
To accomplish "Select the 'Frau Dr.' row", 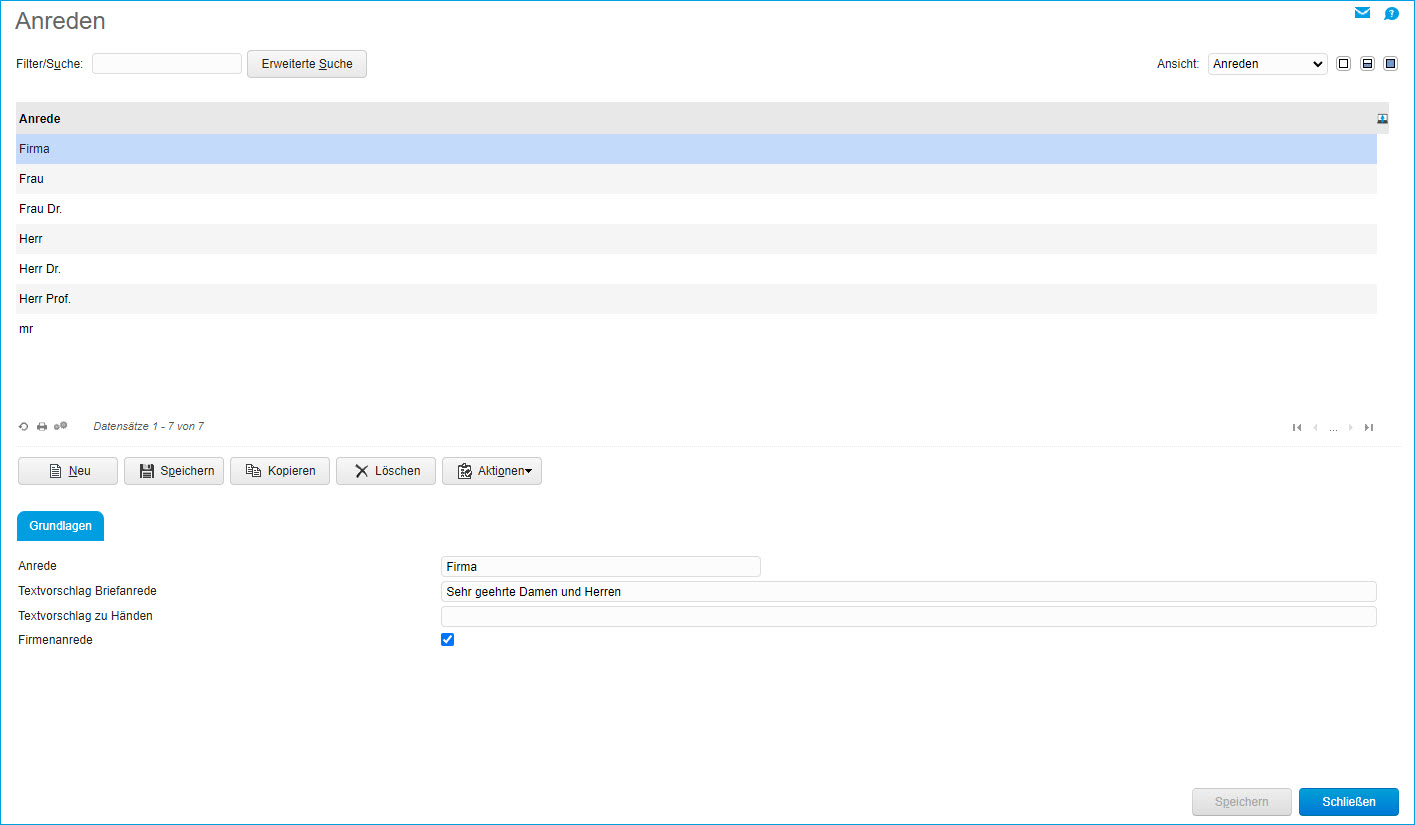I will coord(696,209).
